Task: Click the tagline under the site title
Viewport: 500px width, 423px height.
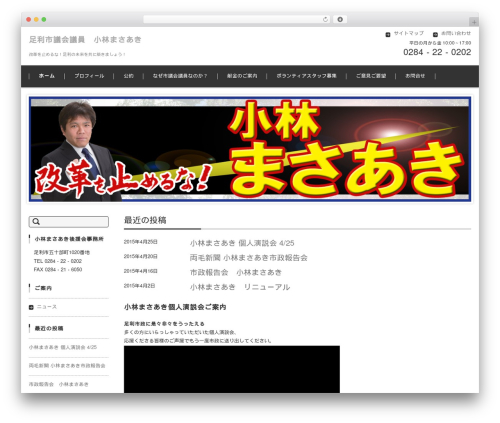Action: click(x=77, y=54)
